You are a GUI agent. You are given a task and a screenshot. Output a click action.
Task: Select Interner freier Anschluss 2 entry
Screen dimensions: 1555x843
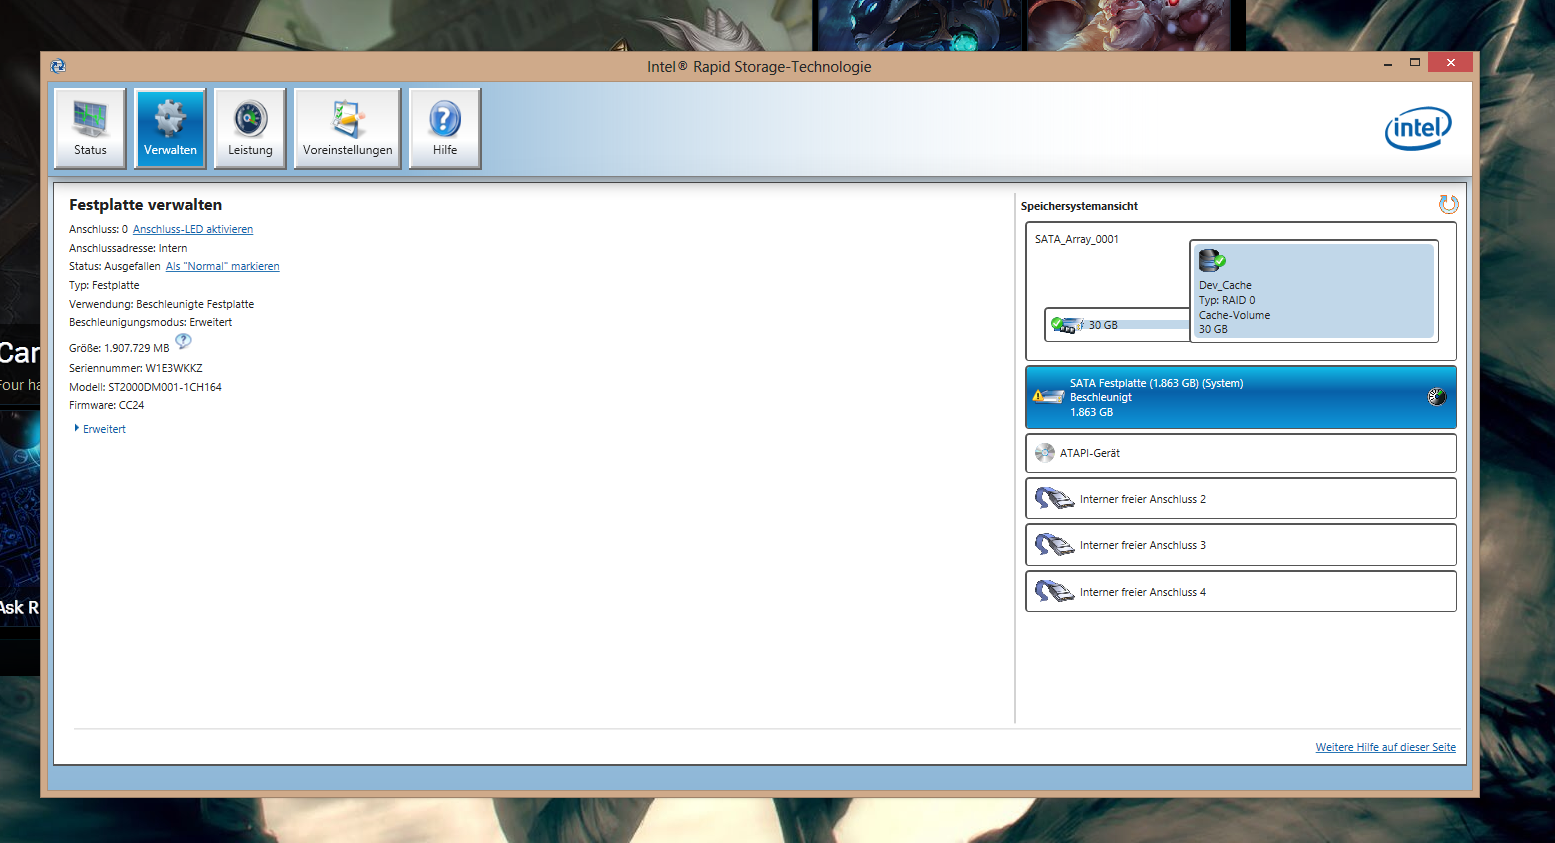click(1240, 498)
